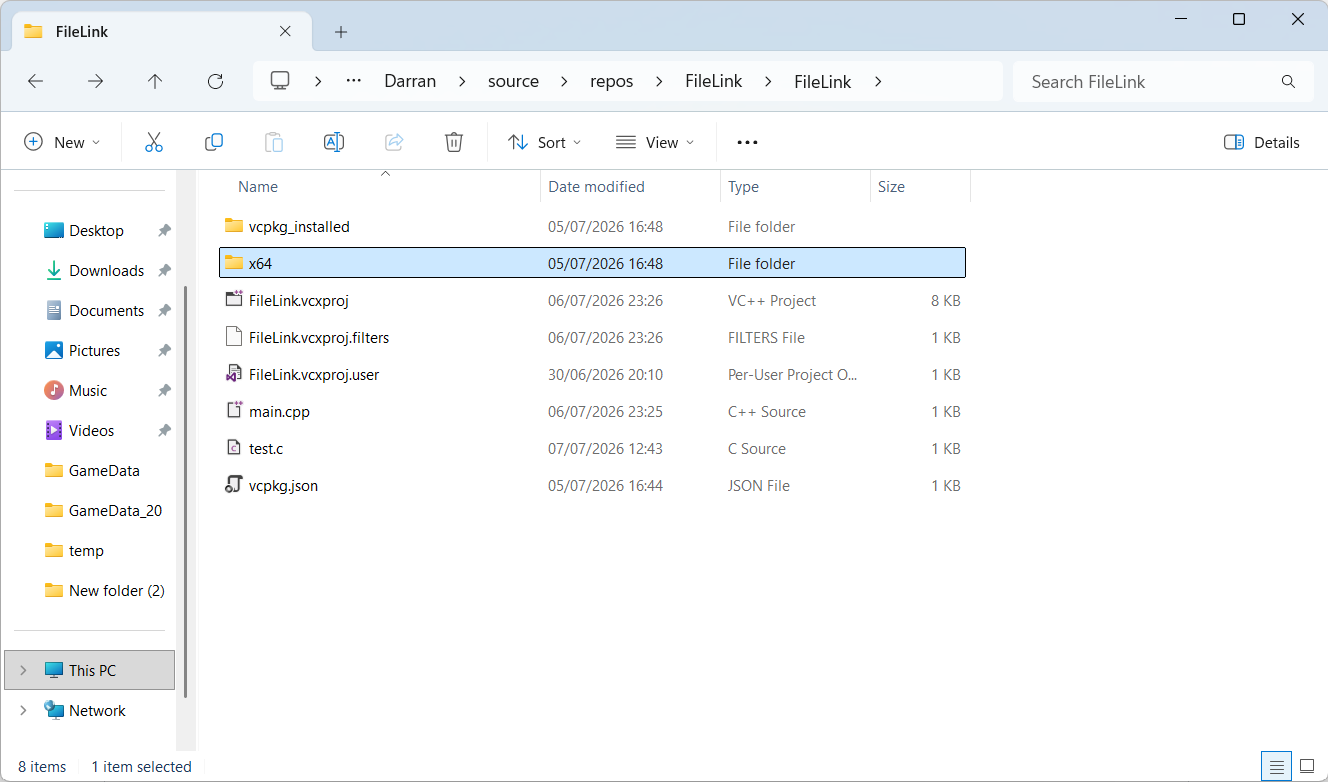The width and height of the screenshot is (1328, 782).
Task: Navigate to Darran in the breadcrumb
Action: [410, 81]
